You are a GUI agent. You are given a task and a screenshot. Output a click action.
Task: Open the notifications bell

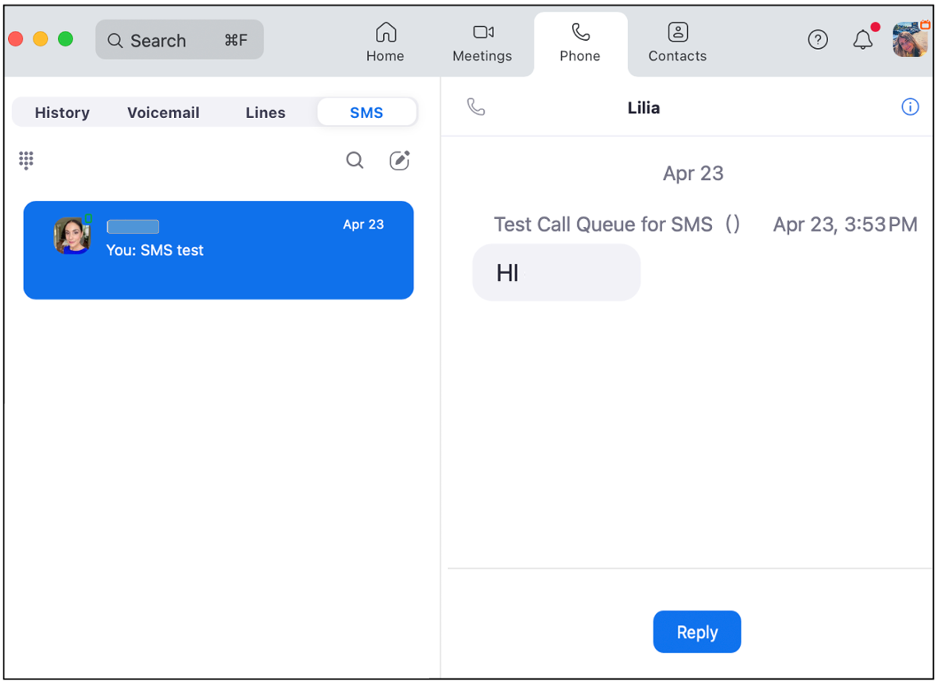(863, 40)
